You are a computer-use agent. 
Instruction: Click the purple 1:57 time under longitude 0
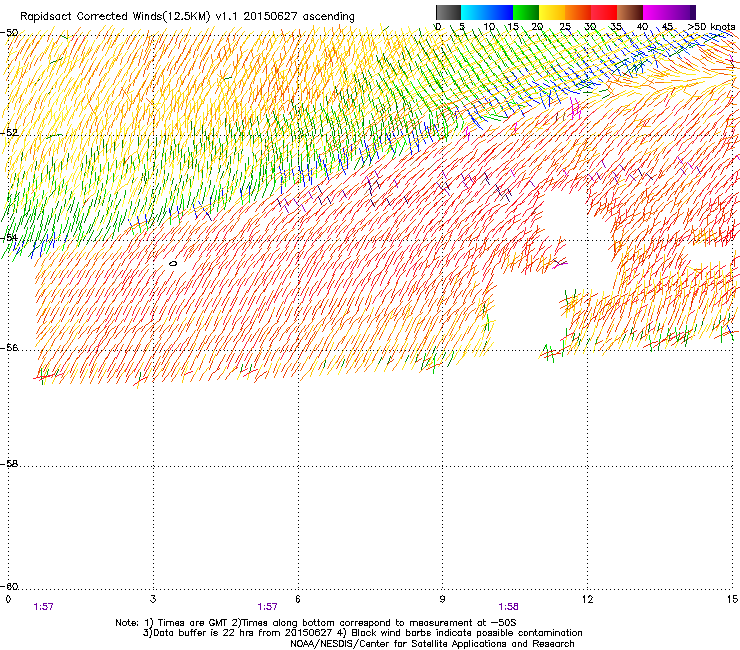[x=43, y=607]
